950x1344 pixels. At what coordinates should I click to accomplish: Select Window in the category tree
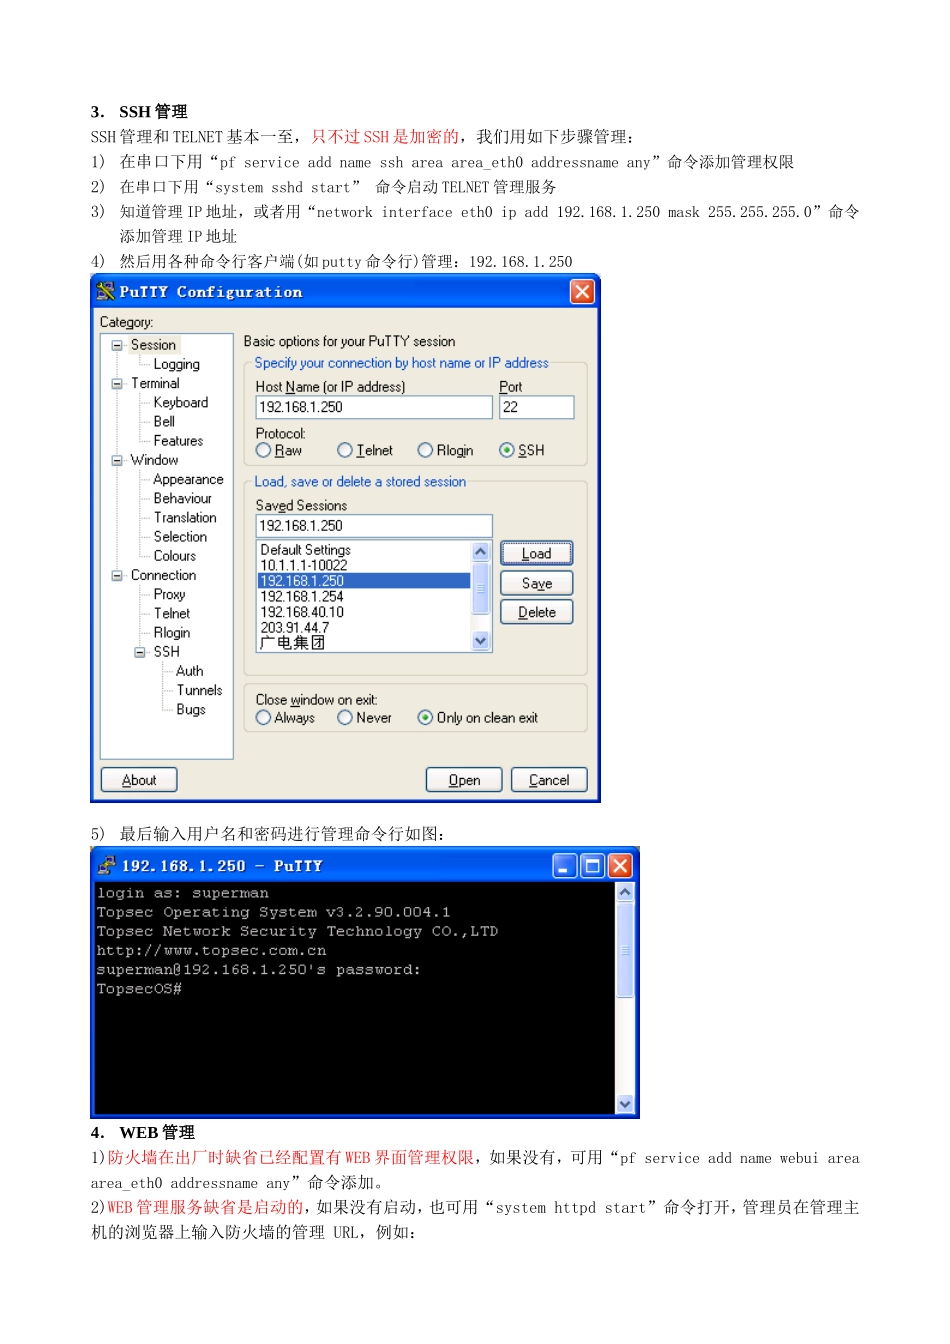coord(154,460)
